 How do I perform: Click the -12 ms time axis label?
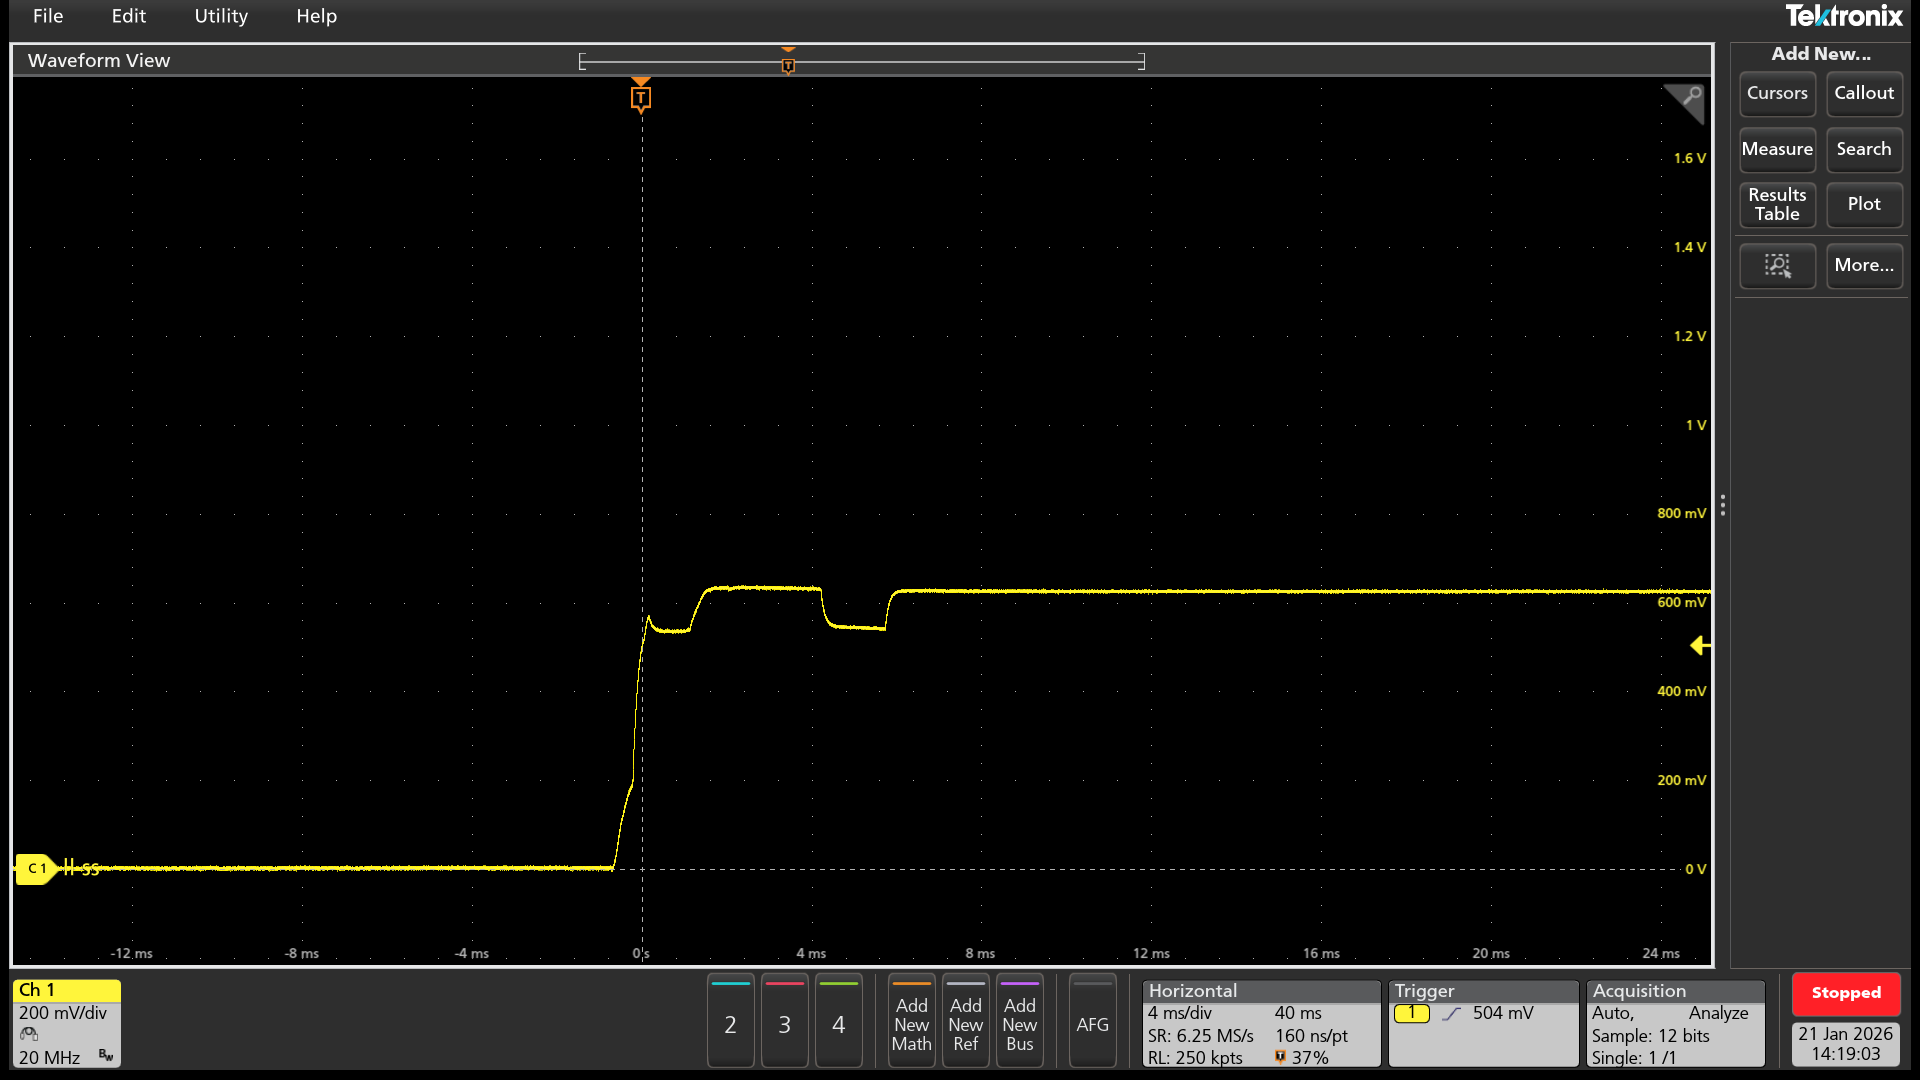coord(132,953)
